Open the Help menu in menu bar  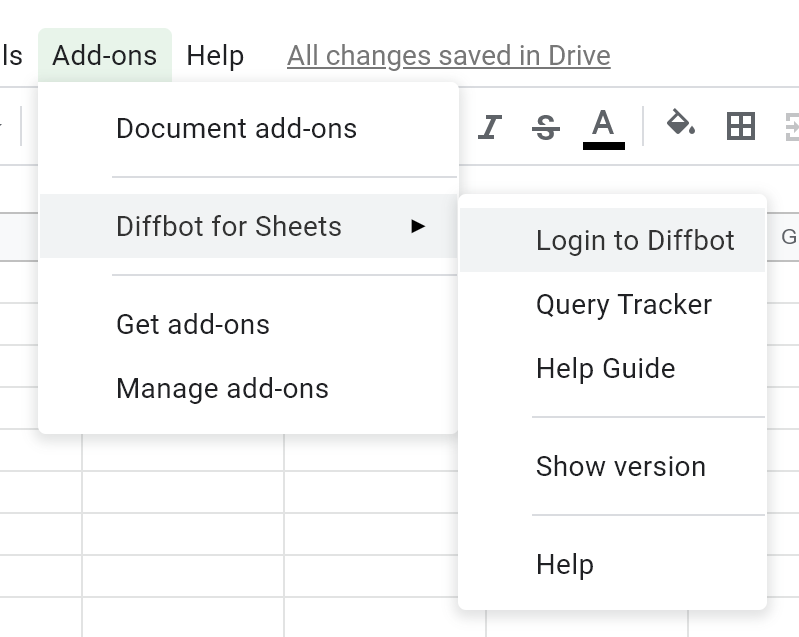pos(215,56)
